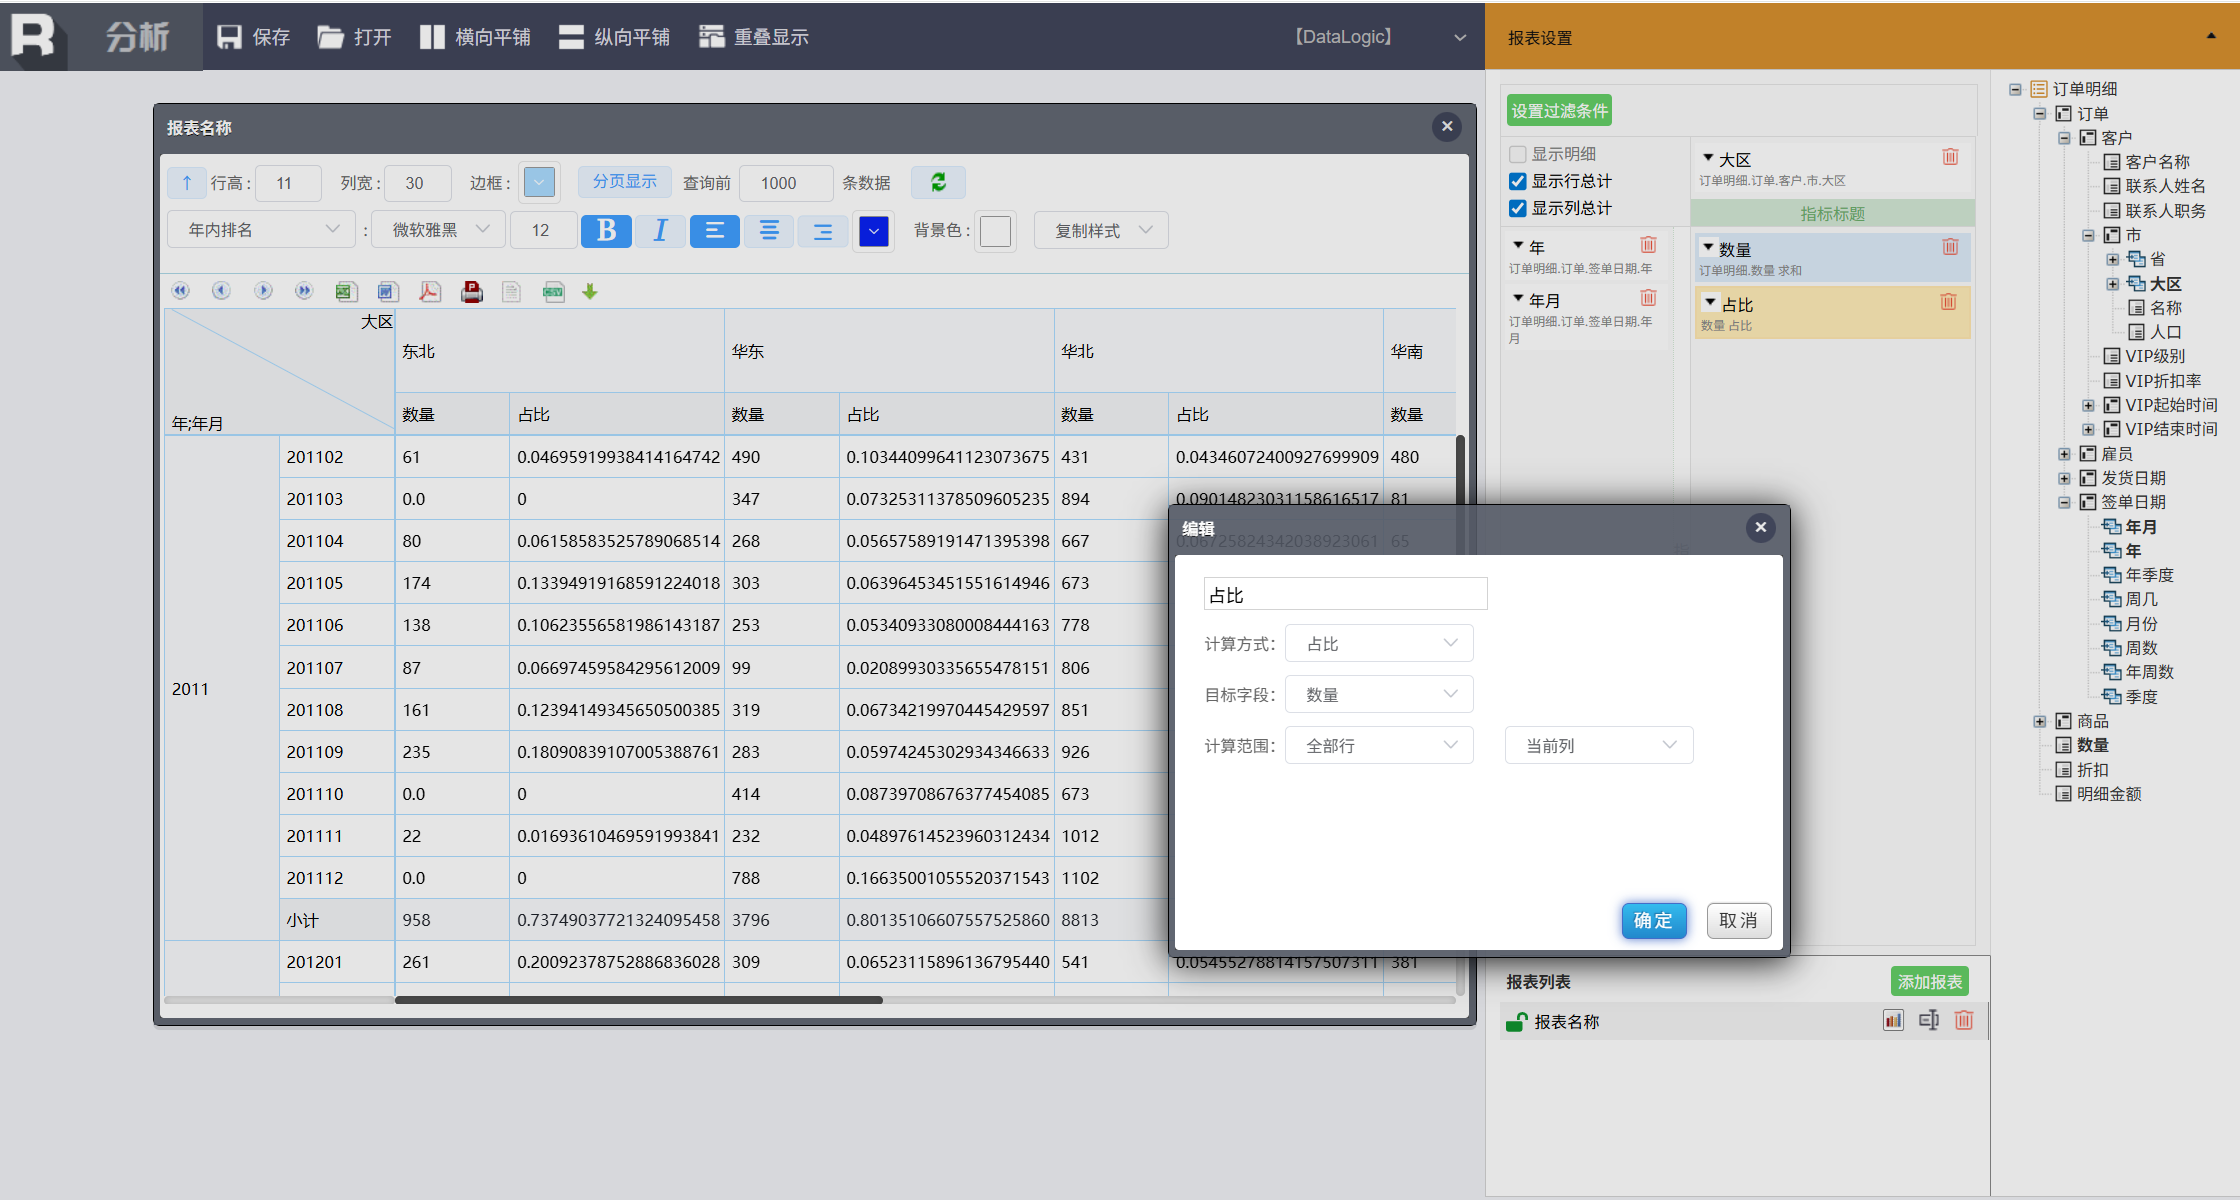Open the 当前列 range dropdown
This screenshot has height=1200, width=2240.
pyautogui.click(x=1598, y=746)
